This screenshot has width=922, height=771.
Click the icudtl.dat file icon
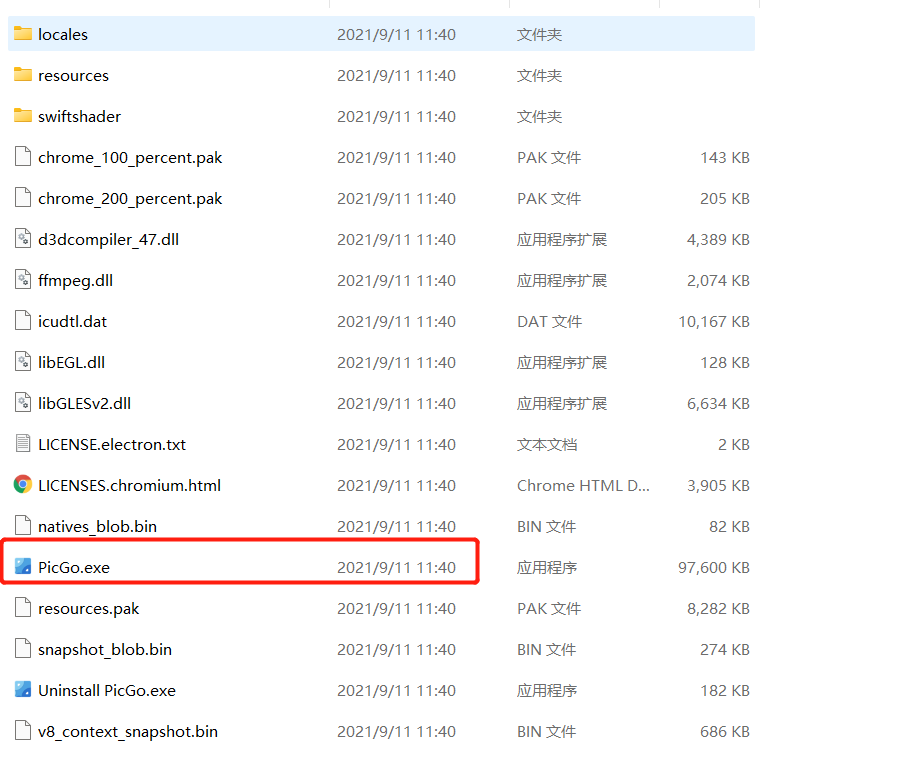click(x=23, y=321)
